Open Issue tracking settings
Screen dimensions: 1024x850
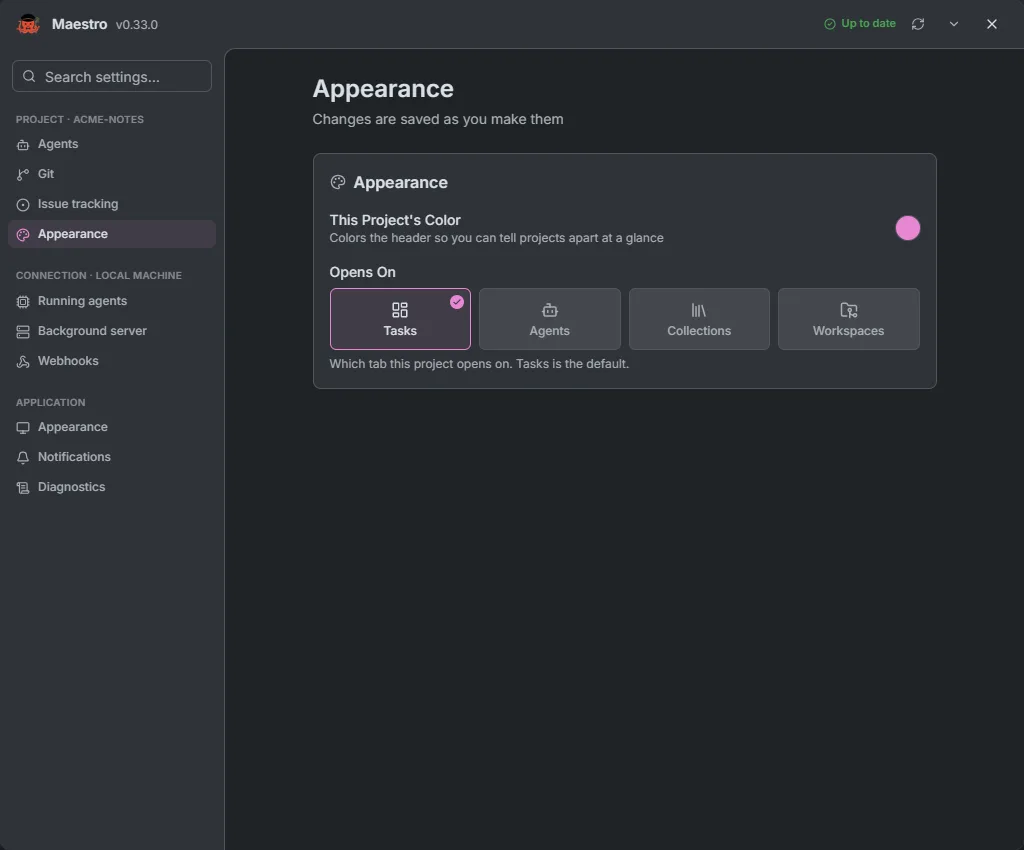[112, 204]
